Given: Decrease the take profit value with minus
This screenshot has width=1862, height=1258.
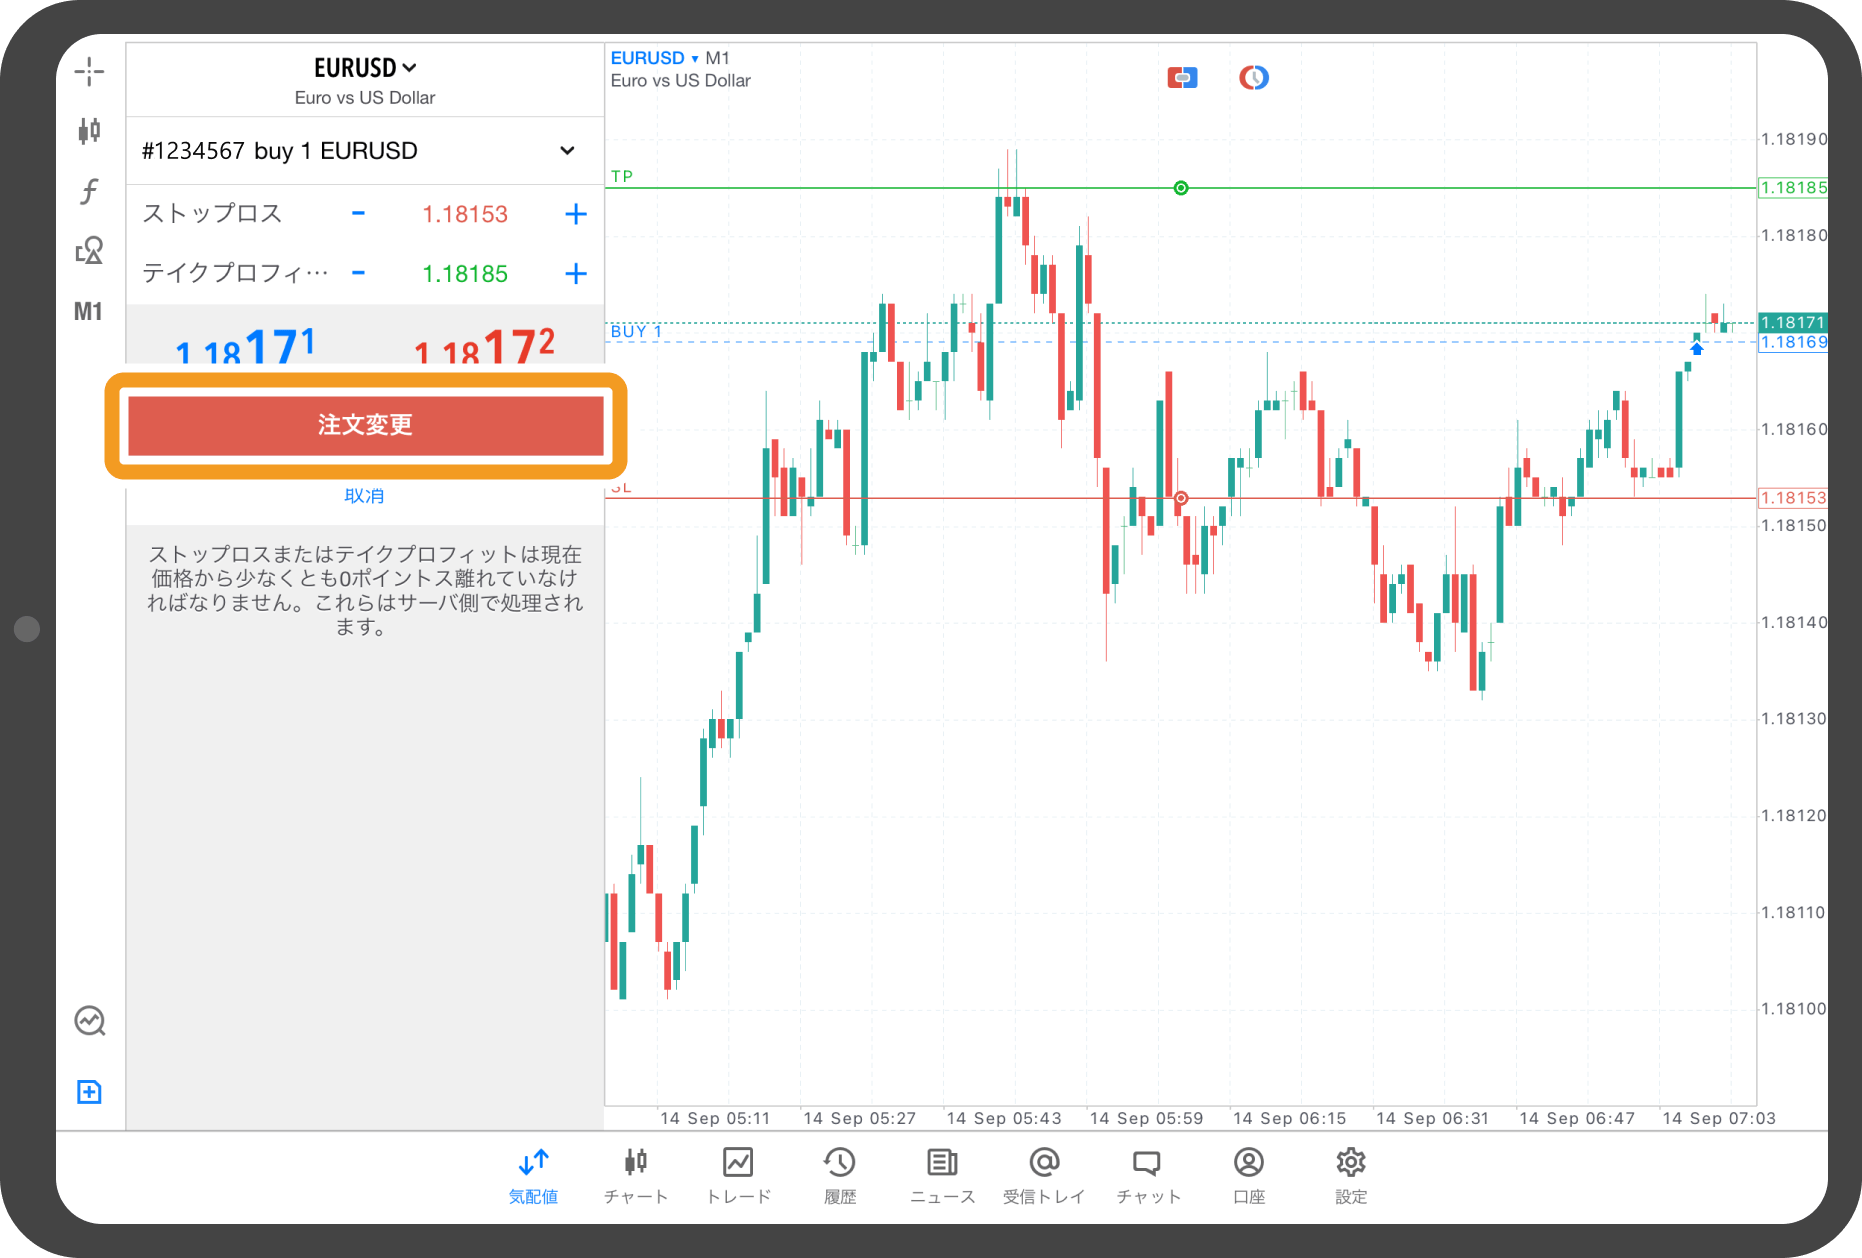Looking at the screenshot, I should [358, 273].
